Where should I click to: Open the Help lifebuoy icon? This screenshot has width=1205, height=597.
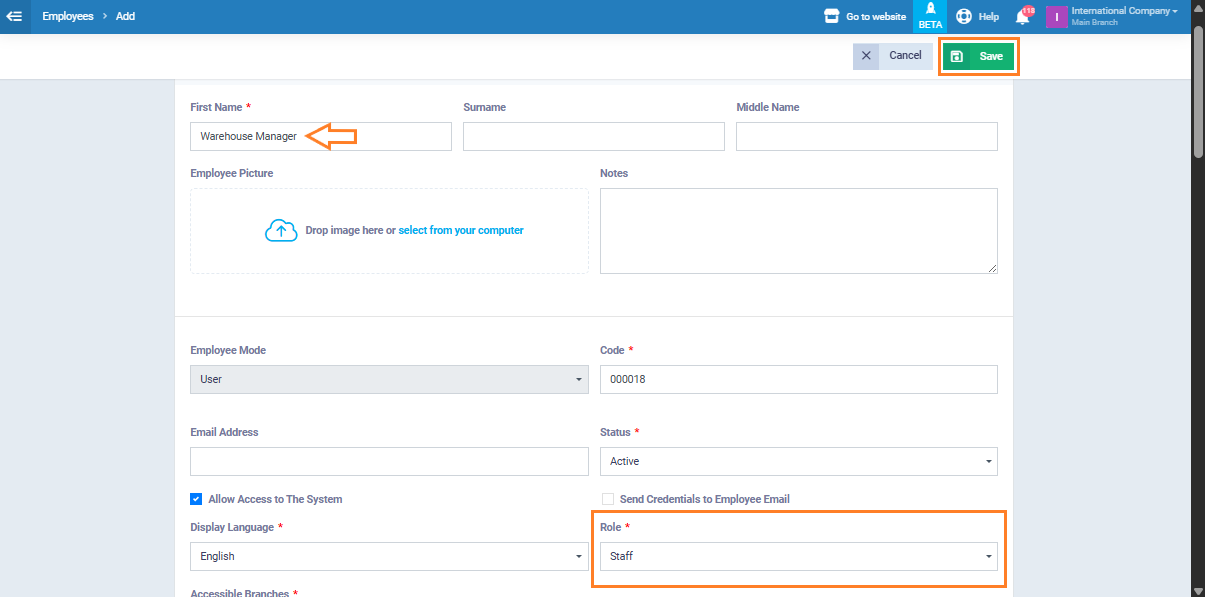click(964, 16)
